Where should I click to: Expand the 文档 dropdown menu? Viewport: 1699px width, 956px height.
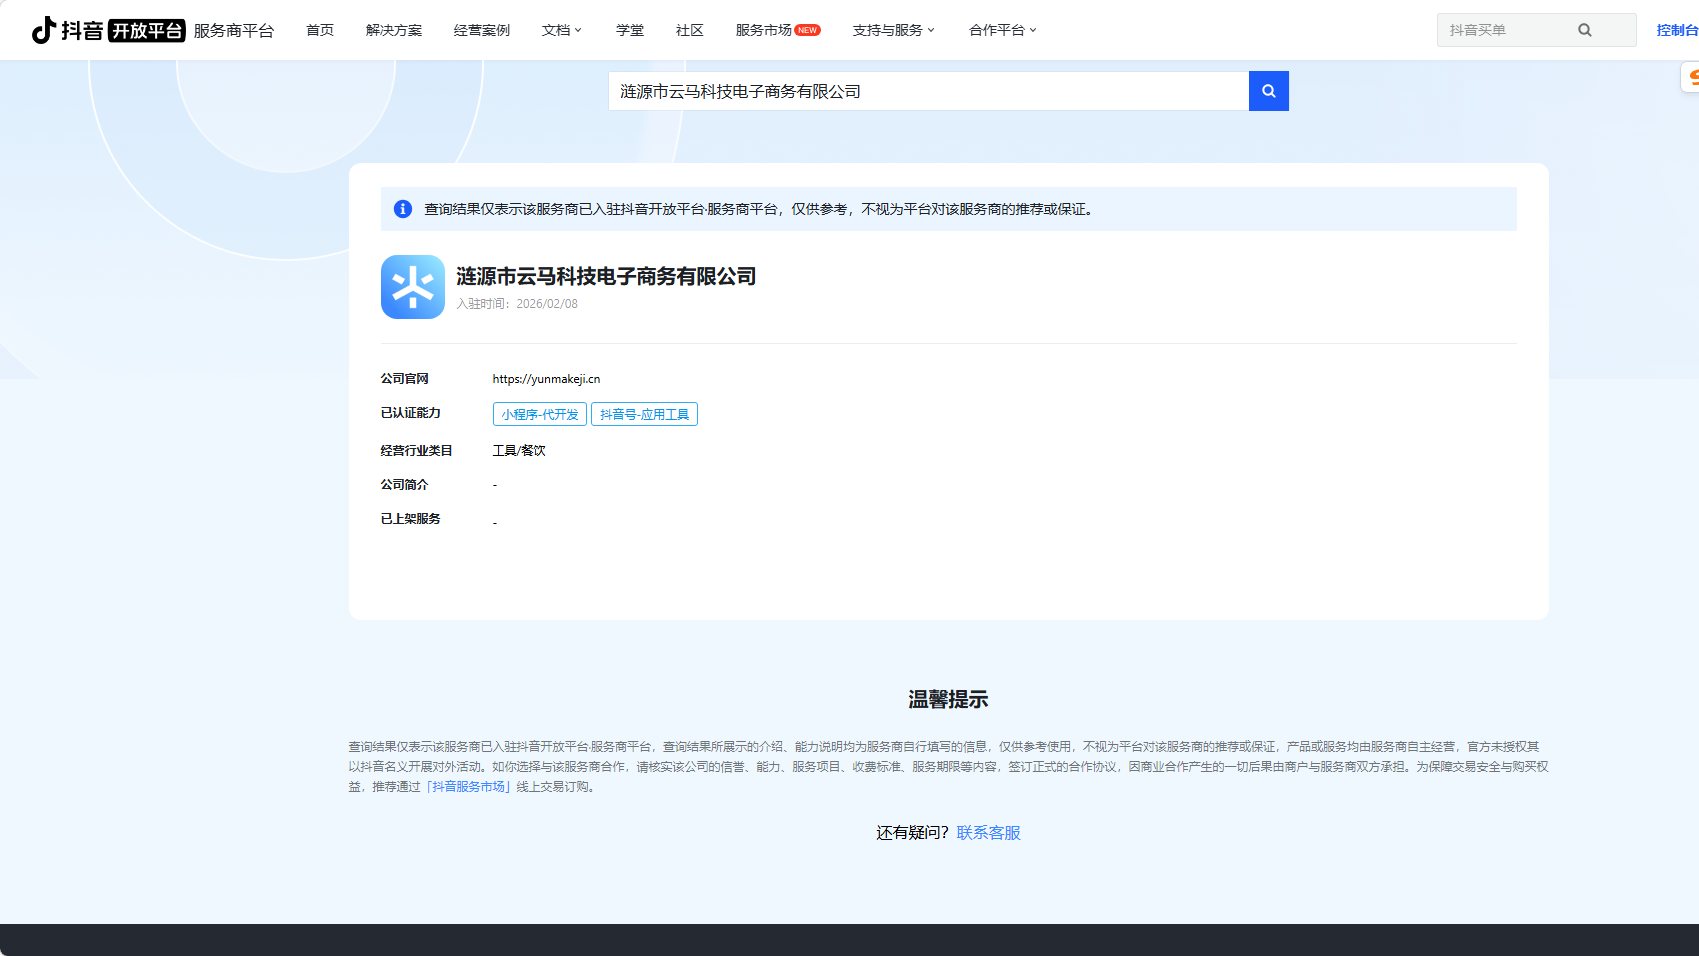tap(562, 30)
